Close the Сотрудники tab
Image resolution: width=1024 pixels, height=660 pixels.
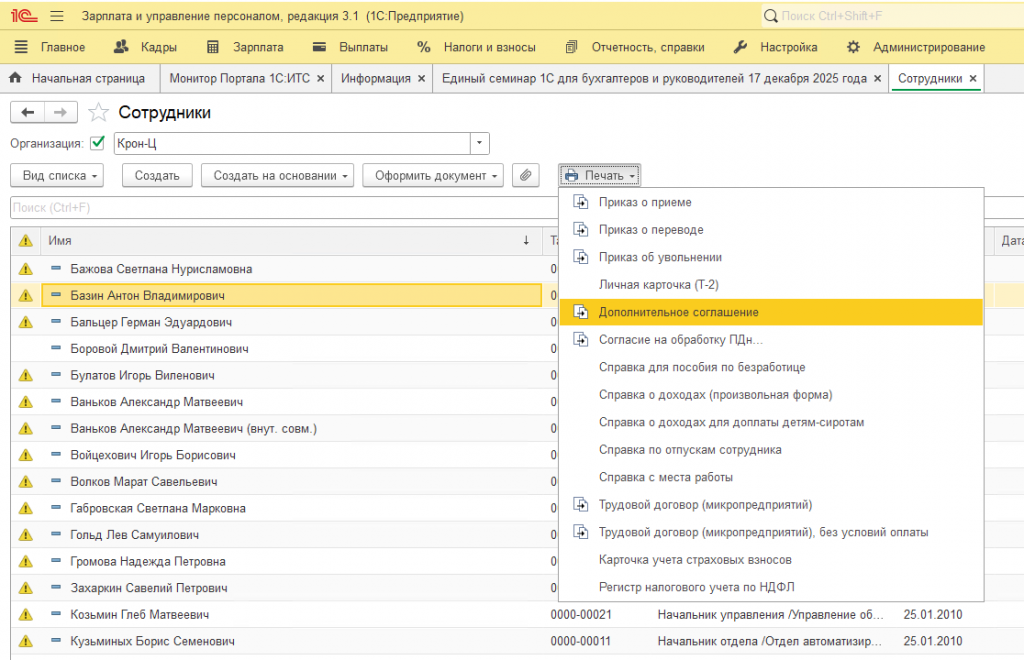pyautogui.click(x=973, y=78)
